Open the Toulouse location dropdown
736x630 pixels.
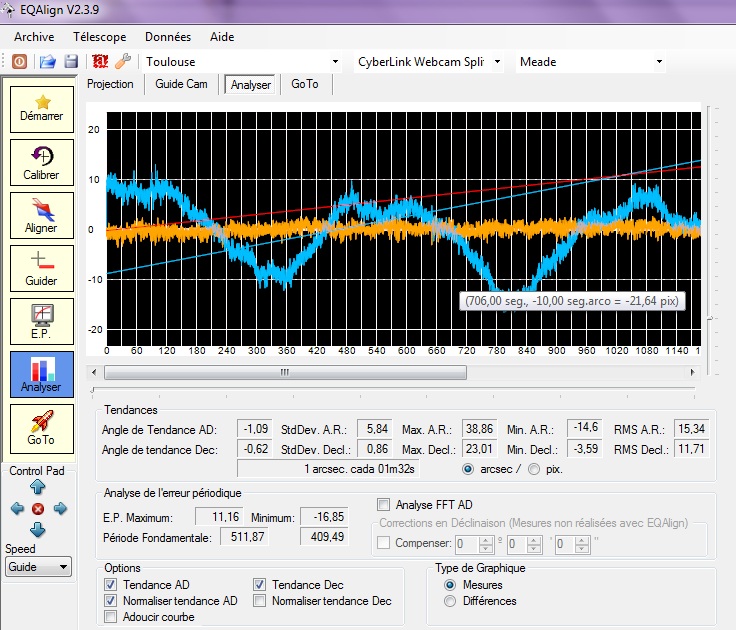(x=335, y=61)
